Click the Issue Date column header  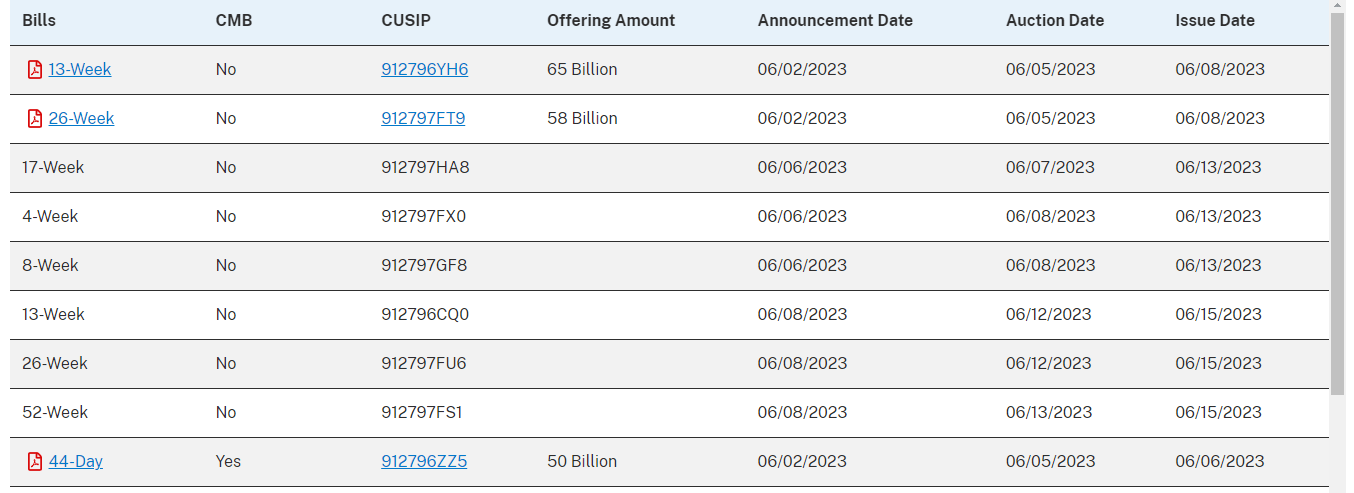1215,21
